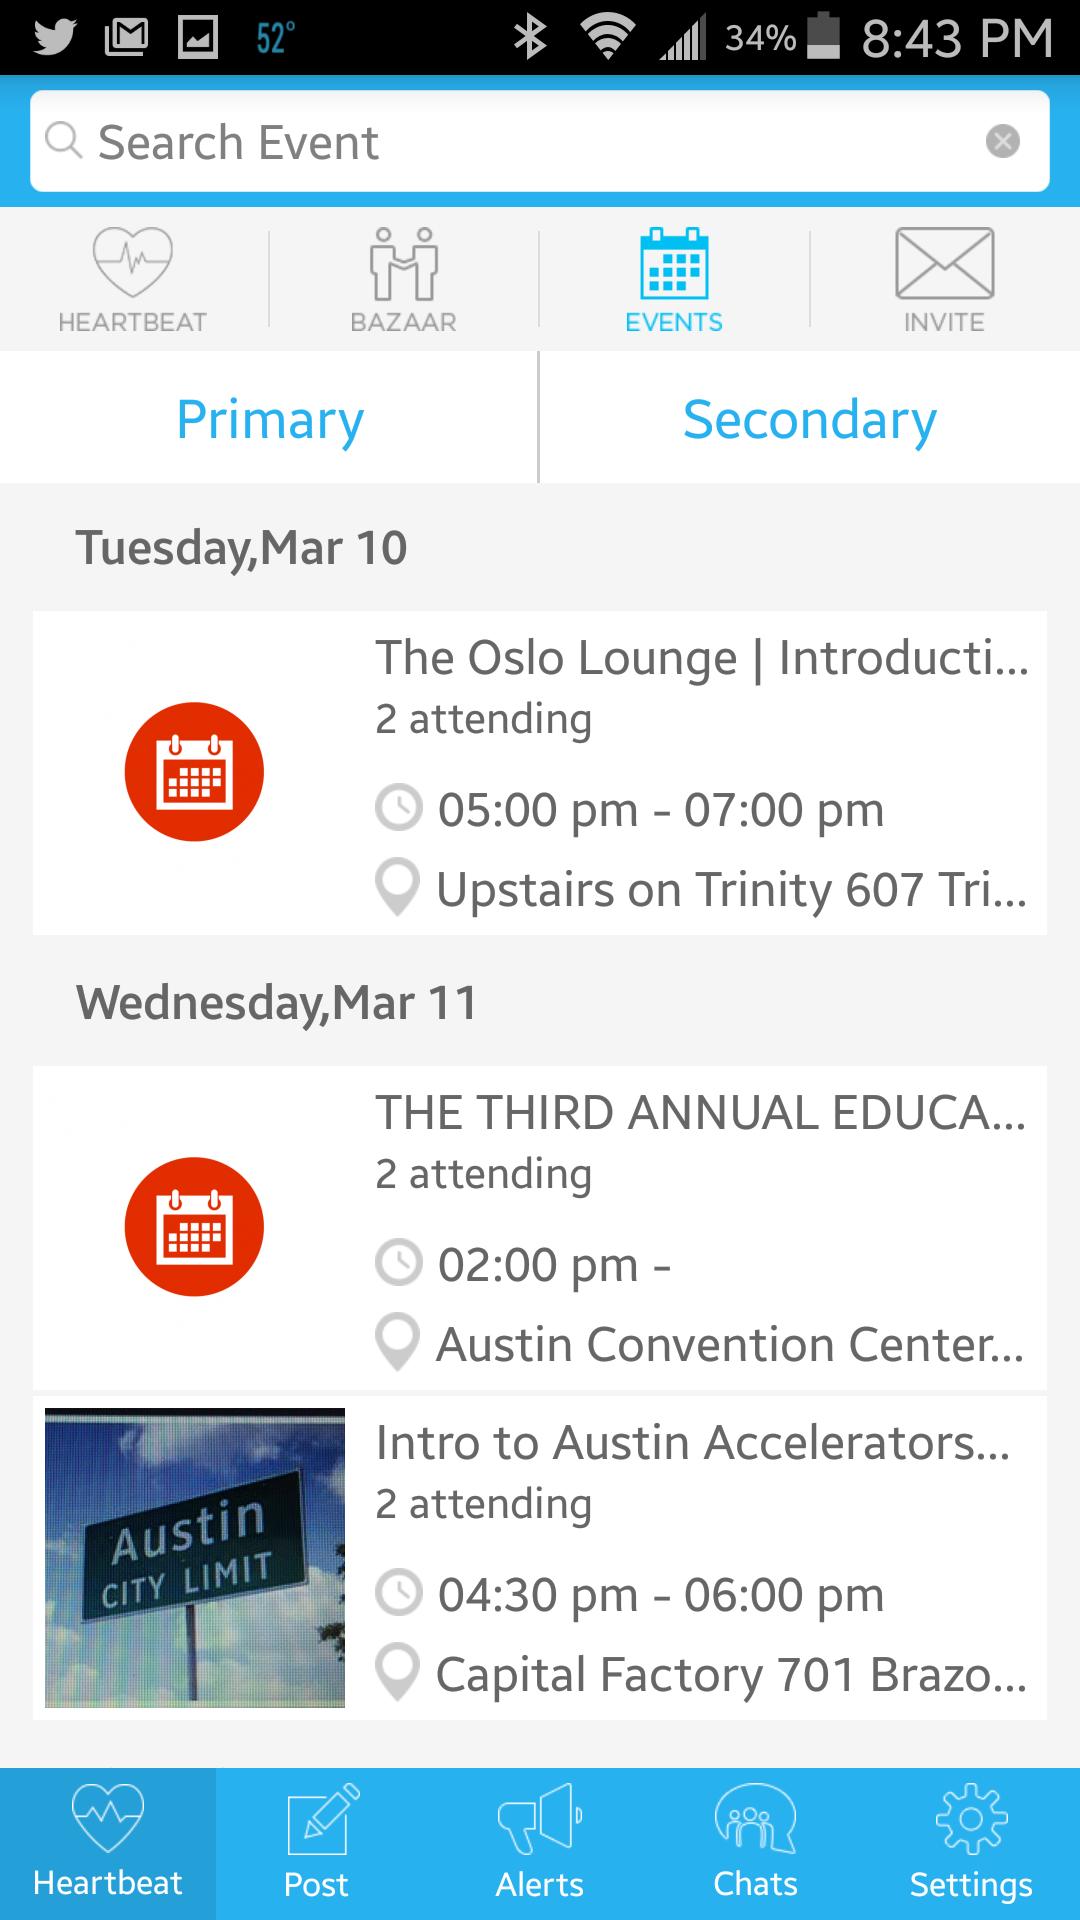Open the Chats tab
The image size is (1080, 1920).
tap(755, 1844)
